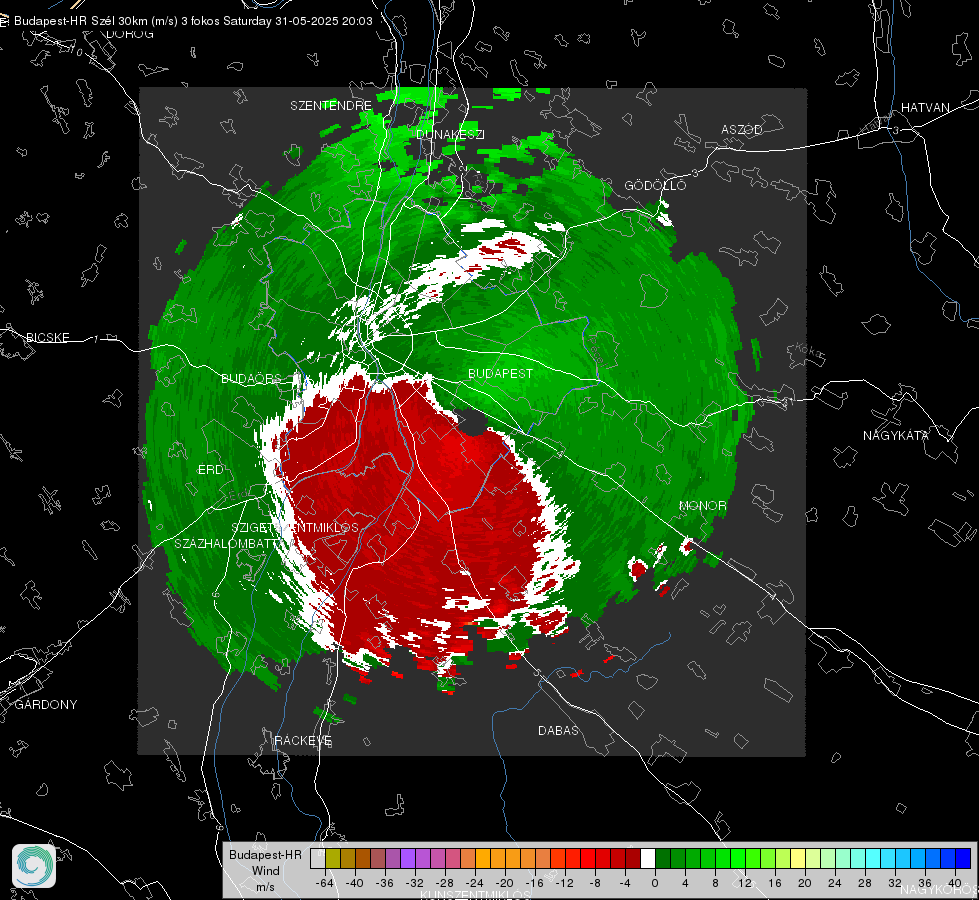This screenshot has width=979, height=900.
Task: Click the RACKEVE city label
Action: (x=303, y=740)
